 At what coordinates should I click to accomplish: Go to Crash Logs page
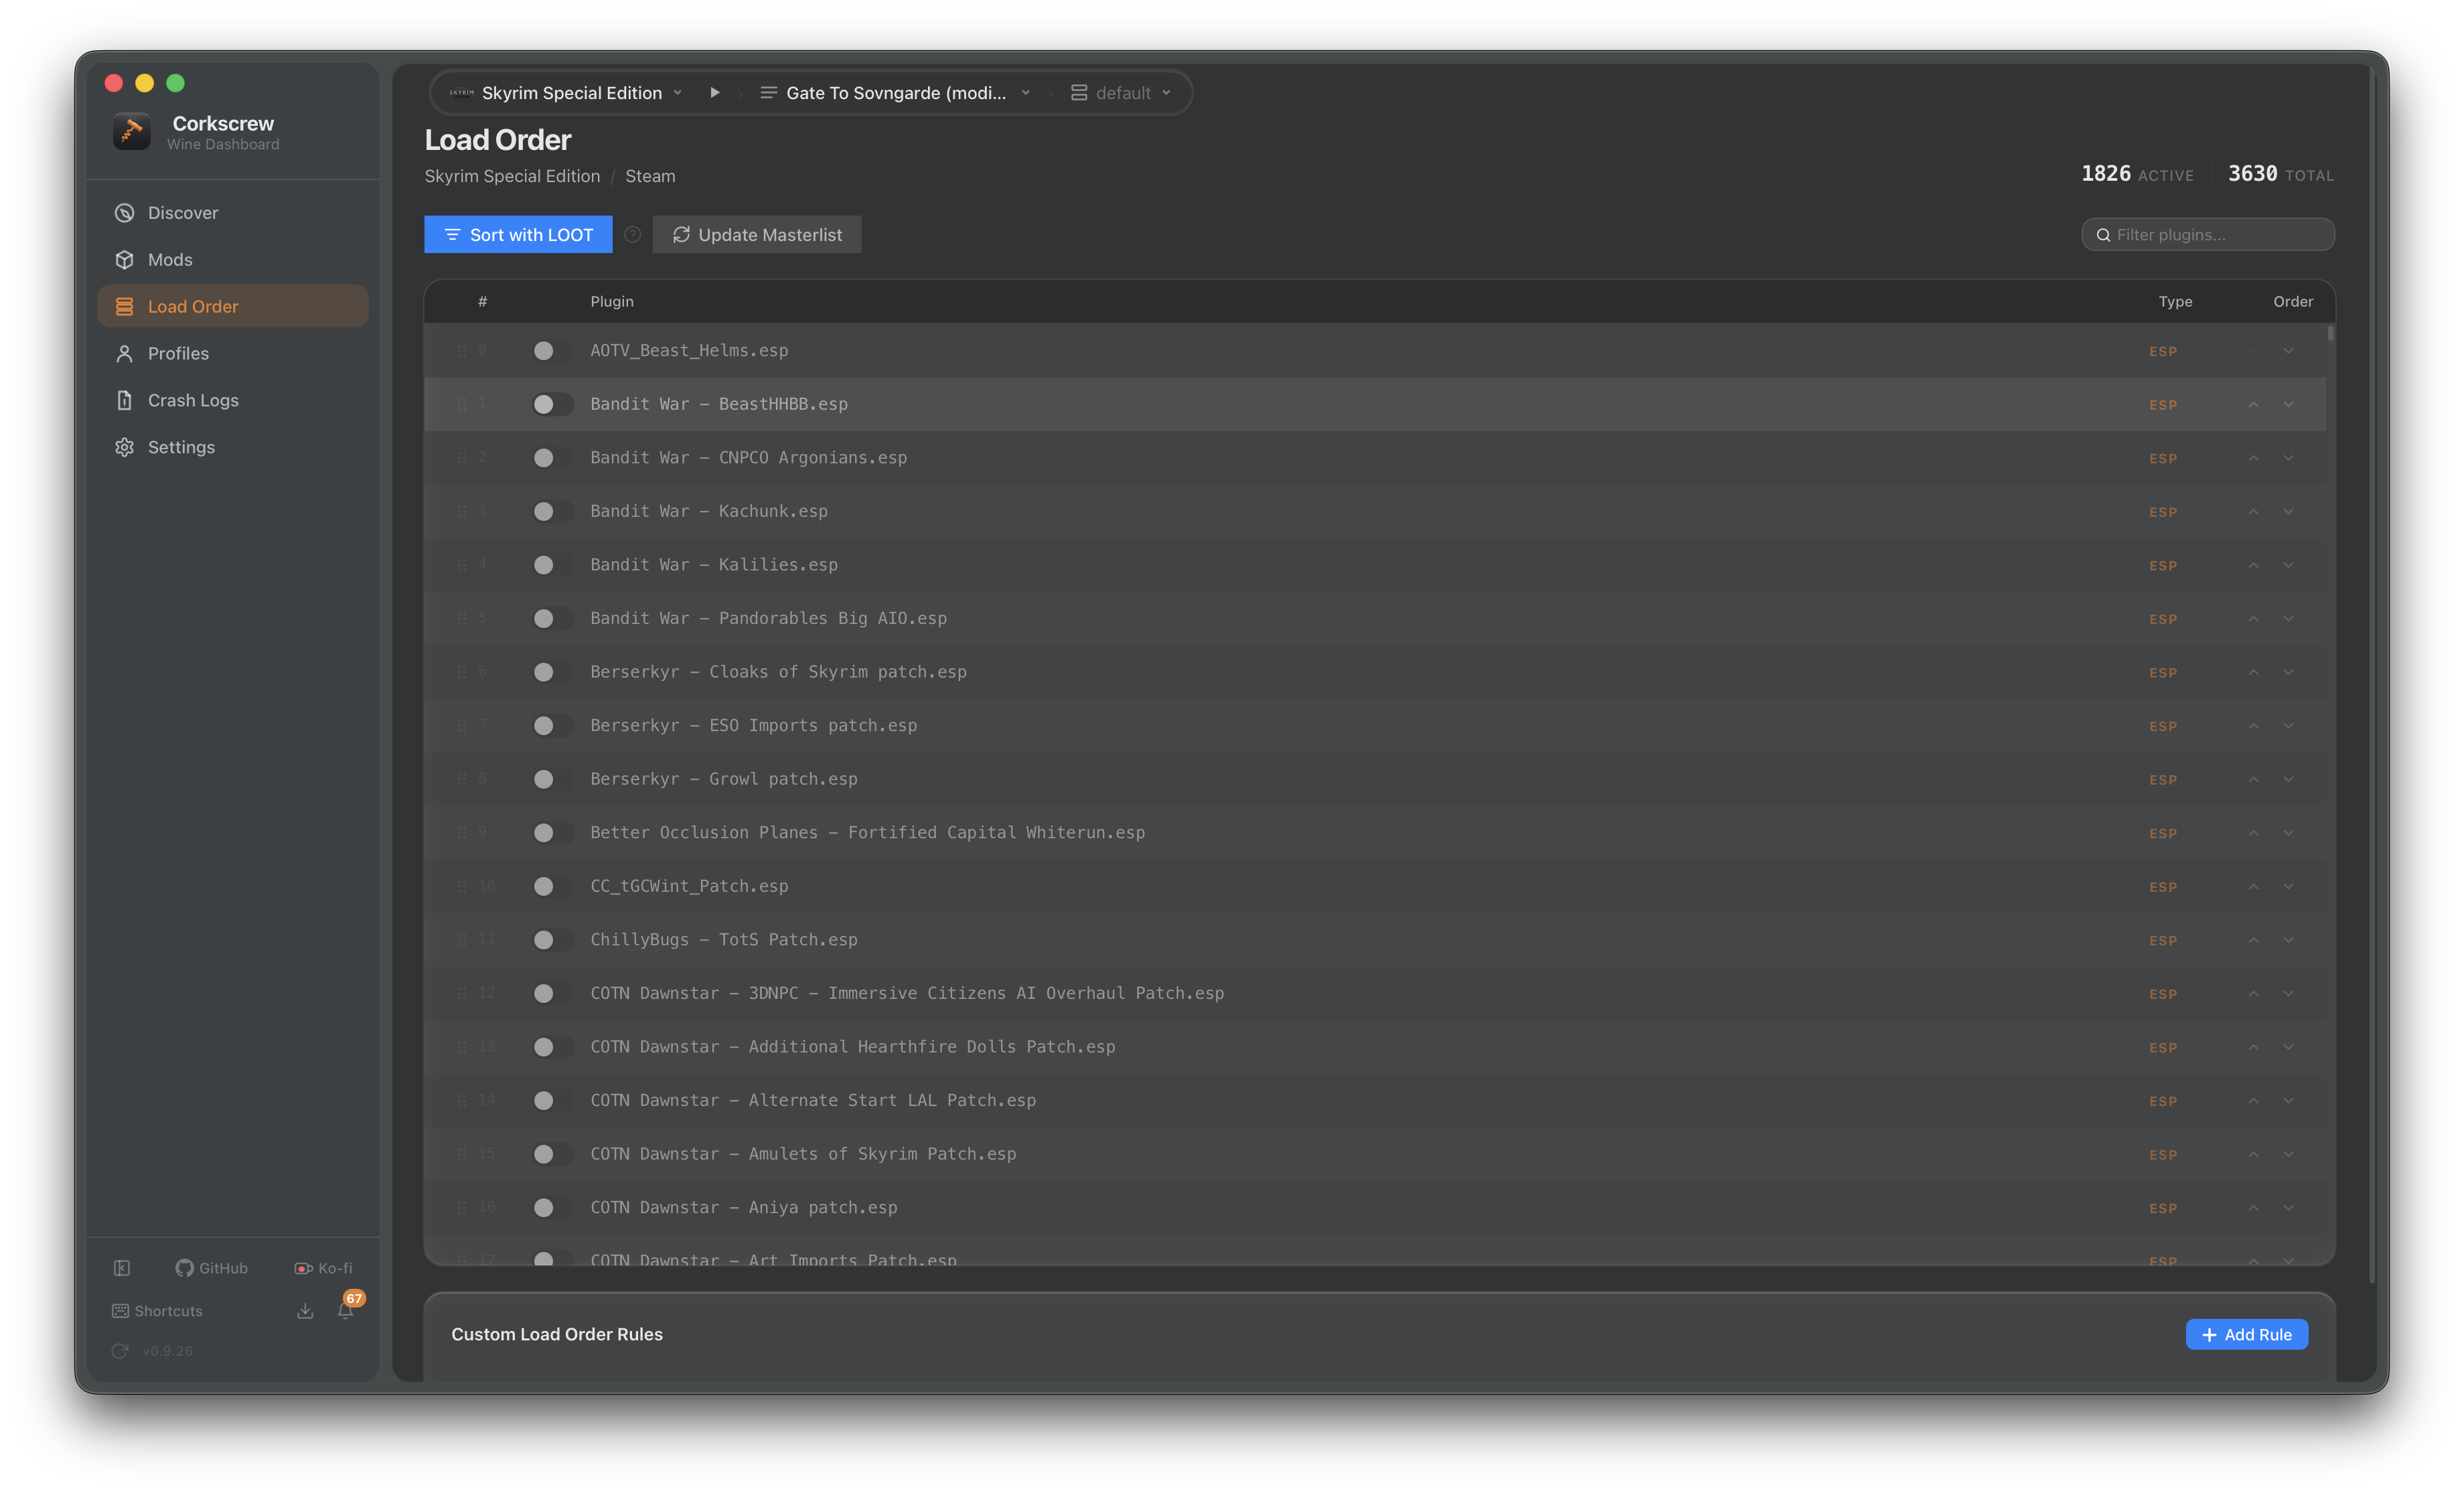193,400
